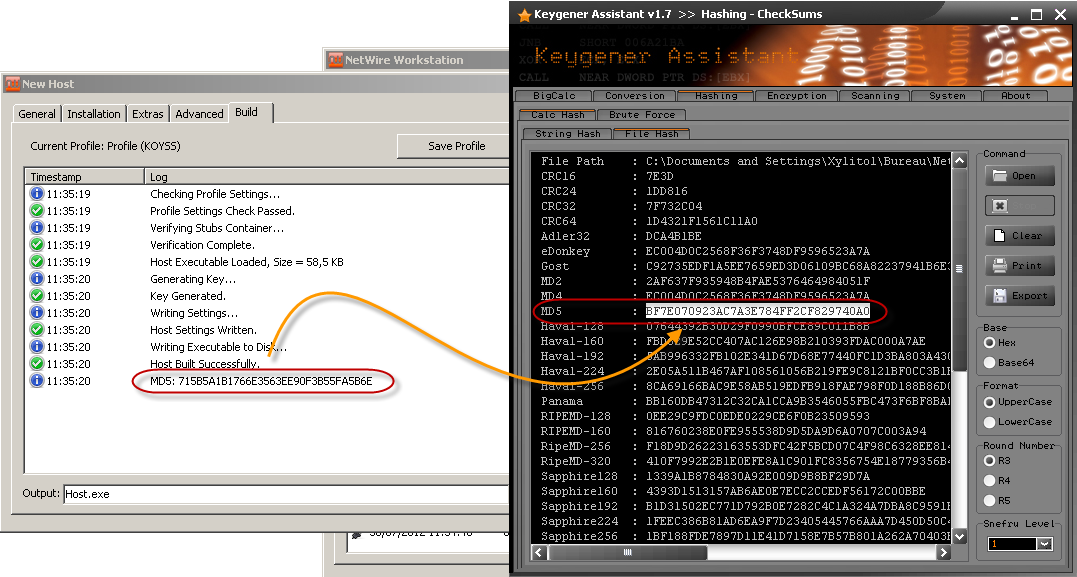The image size is (1077, 577).
Task: Click the Keygener Assistant star title icon
Action: [x=524, y=14]
